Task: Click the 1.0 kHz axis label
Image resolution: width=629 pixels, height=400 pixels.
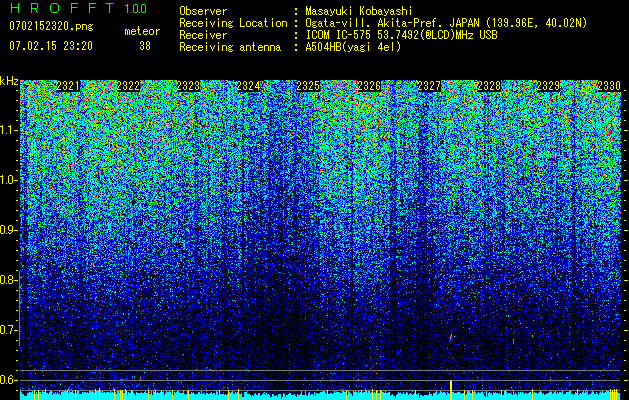Action: click(x=8, y=180)
